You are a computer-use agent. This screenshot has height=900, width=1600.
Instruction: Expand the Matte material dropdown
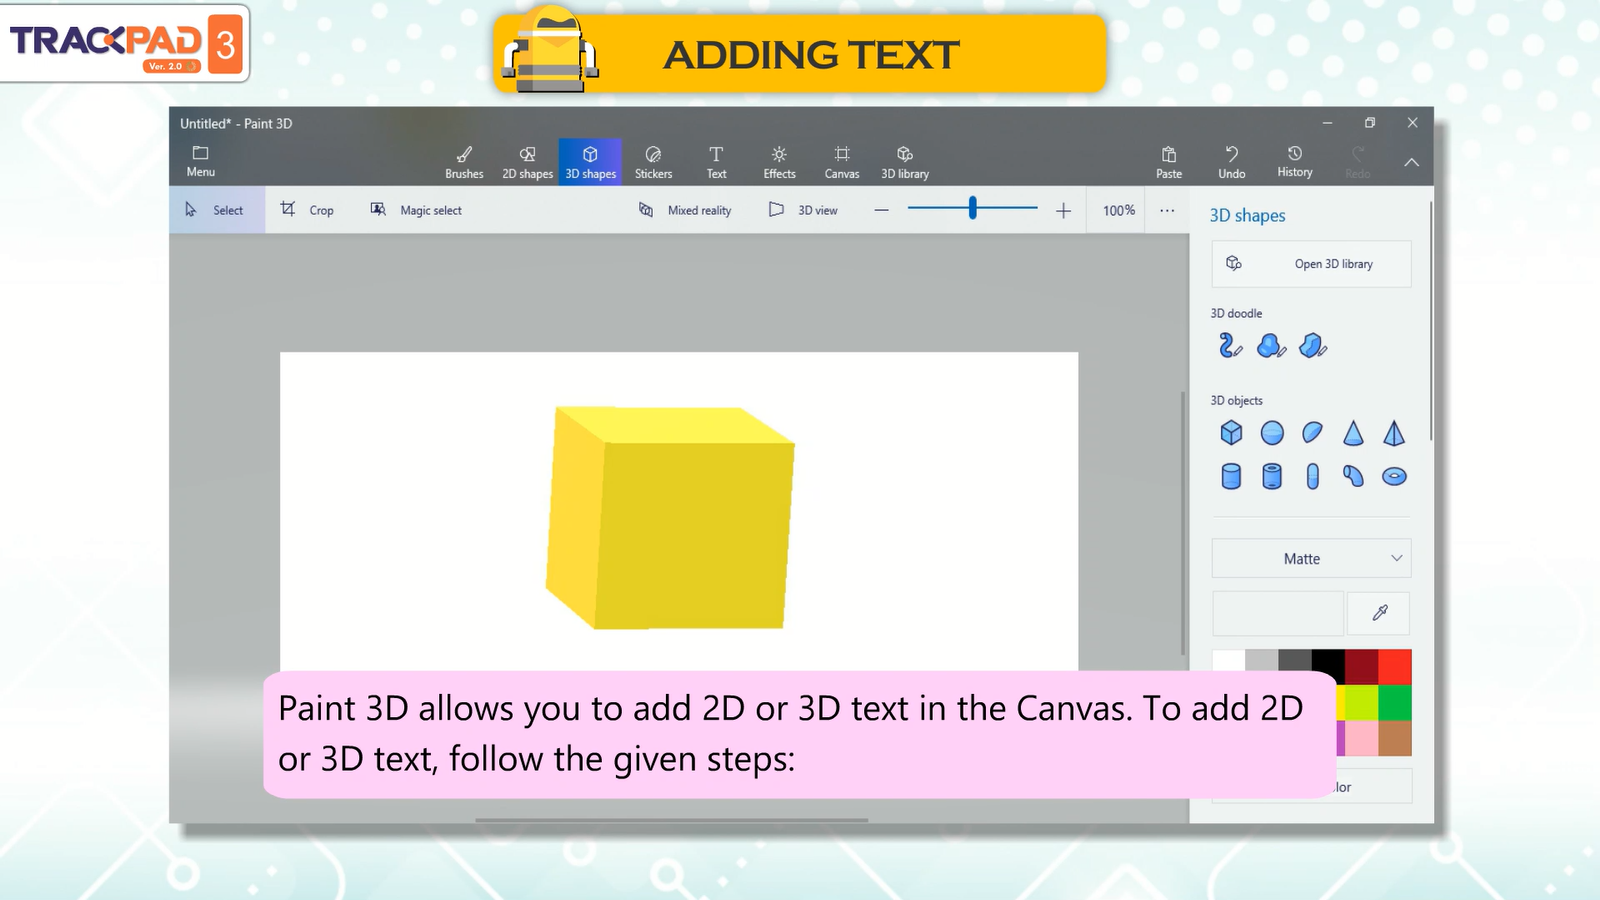(x=1311, y=559)
